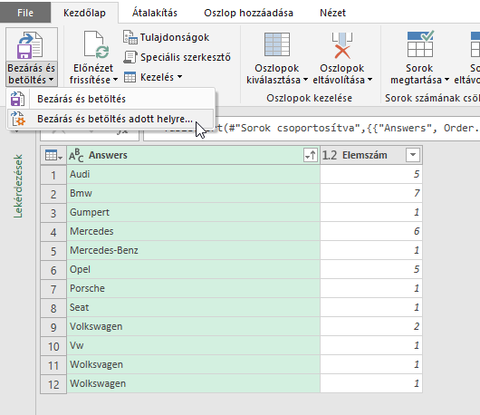Expand the Előnézet frissítése dropdown
This screenshot has width=480, height=415.
pyautogui.click(x=115, y=80)
